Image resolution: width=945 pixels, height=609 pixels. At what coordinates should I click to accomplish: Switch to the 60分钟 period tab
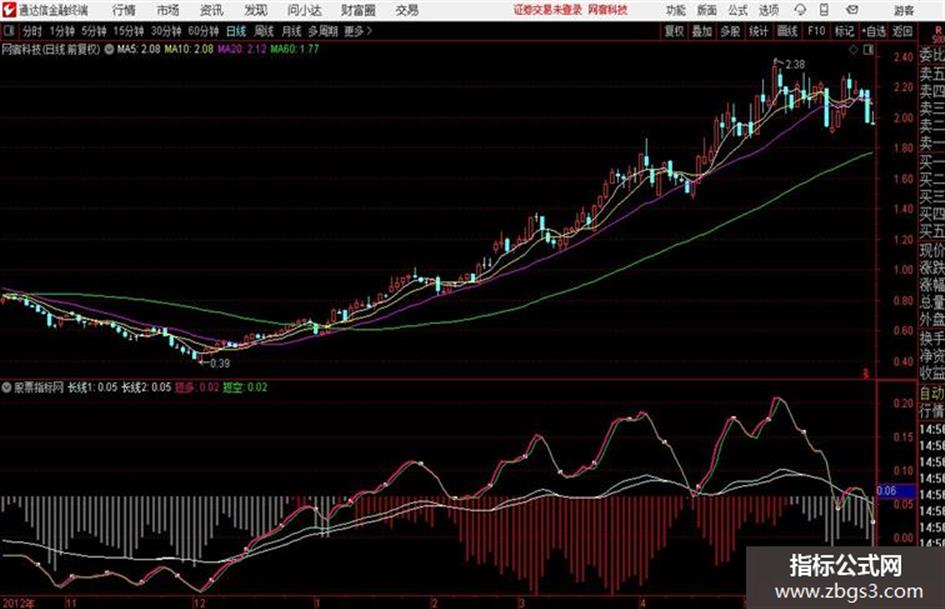pos(203,31)
